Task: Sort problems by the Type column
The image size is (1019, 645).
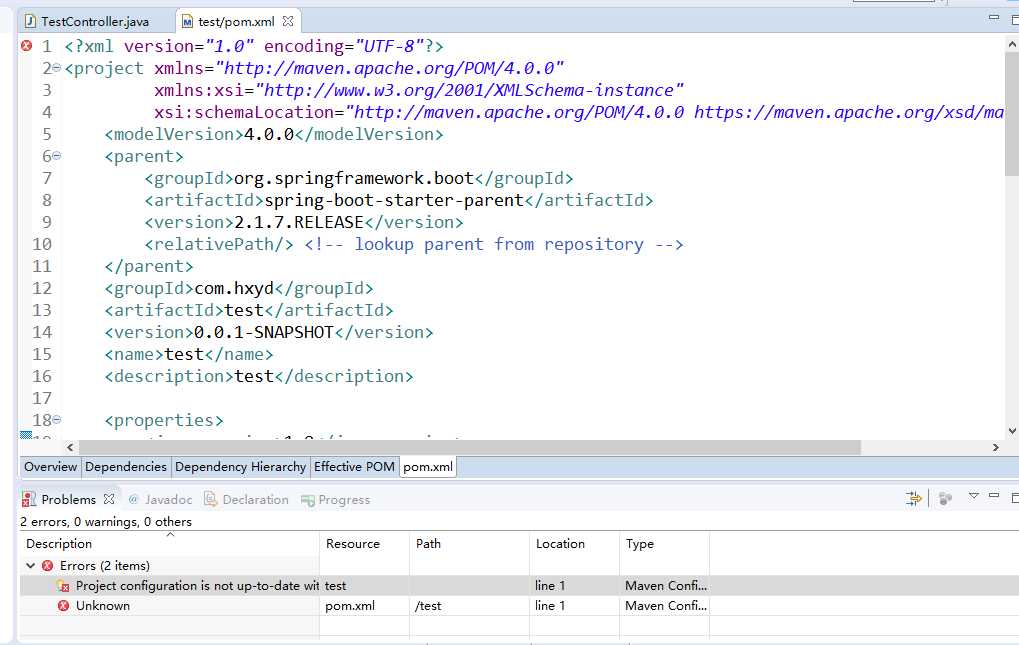Action: pos(664,544)
